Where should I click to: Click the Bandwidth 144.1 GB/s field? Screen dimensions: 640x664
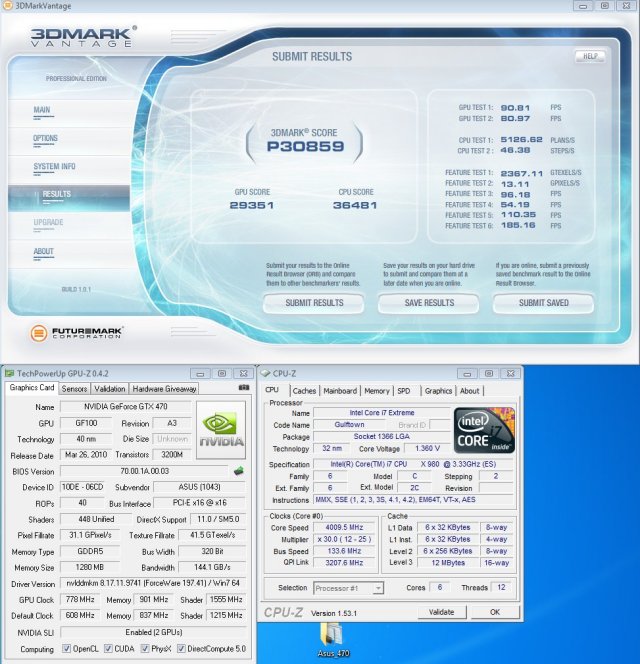pos(212,567)
